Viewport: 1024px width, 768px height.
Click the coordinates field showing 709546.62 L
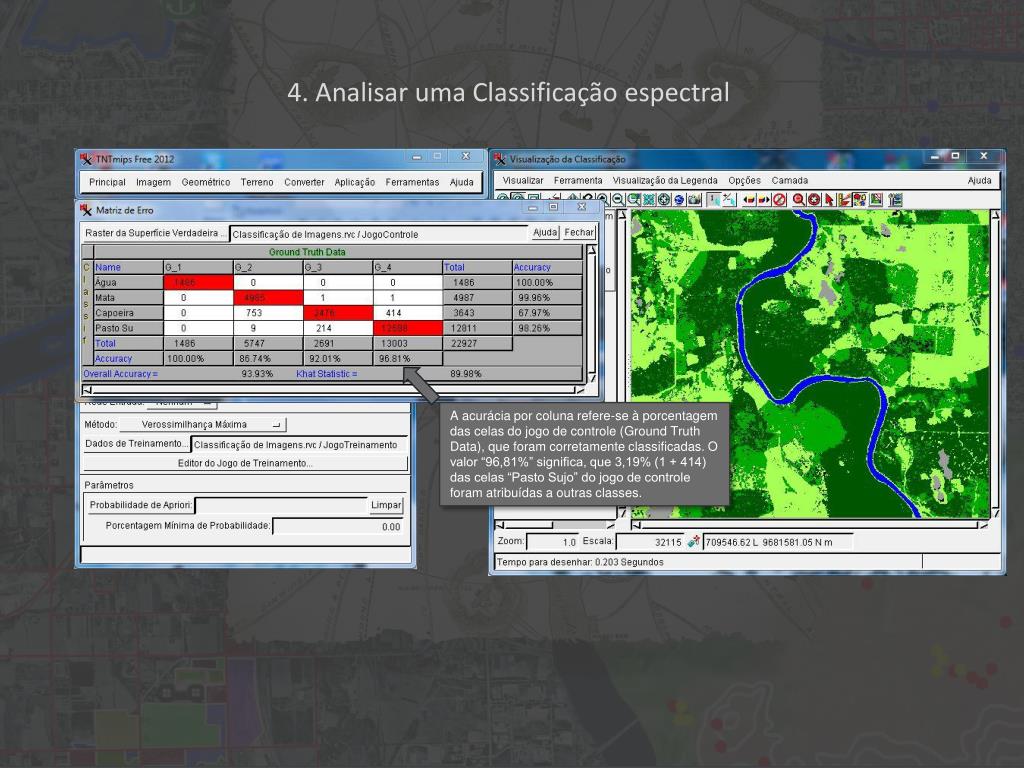tap(777, 542)
